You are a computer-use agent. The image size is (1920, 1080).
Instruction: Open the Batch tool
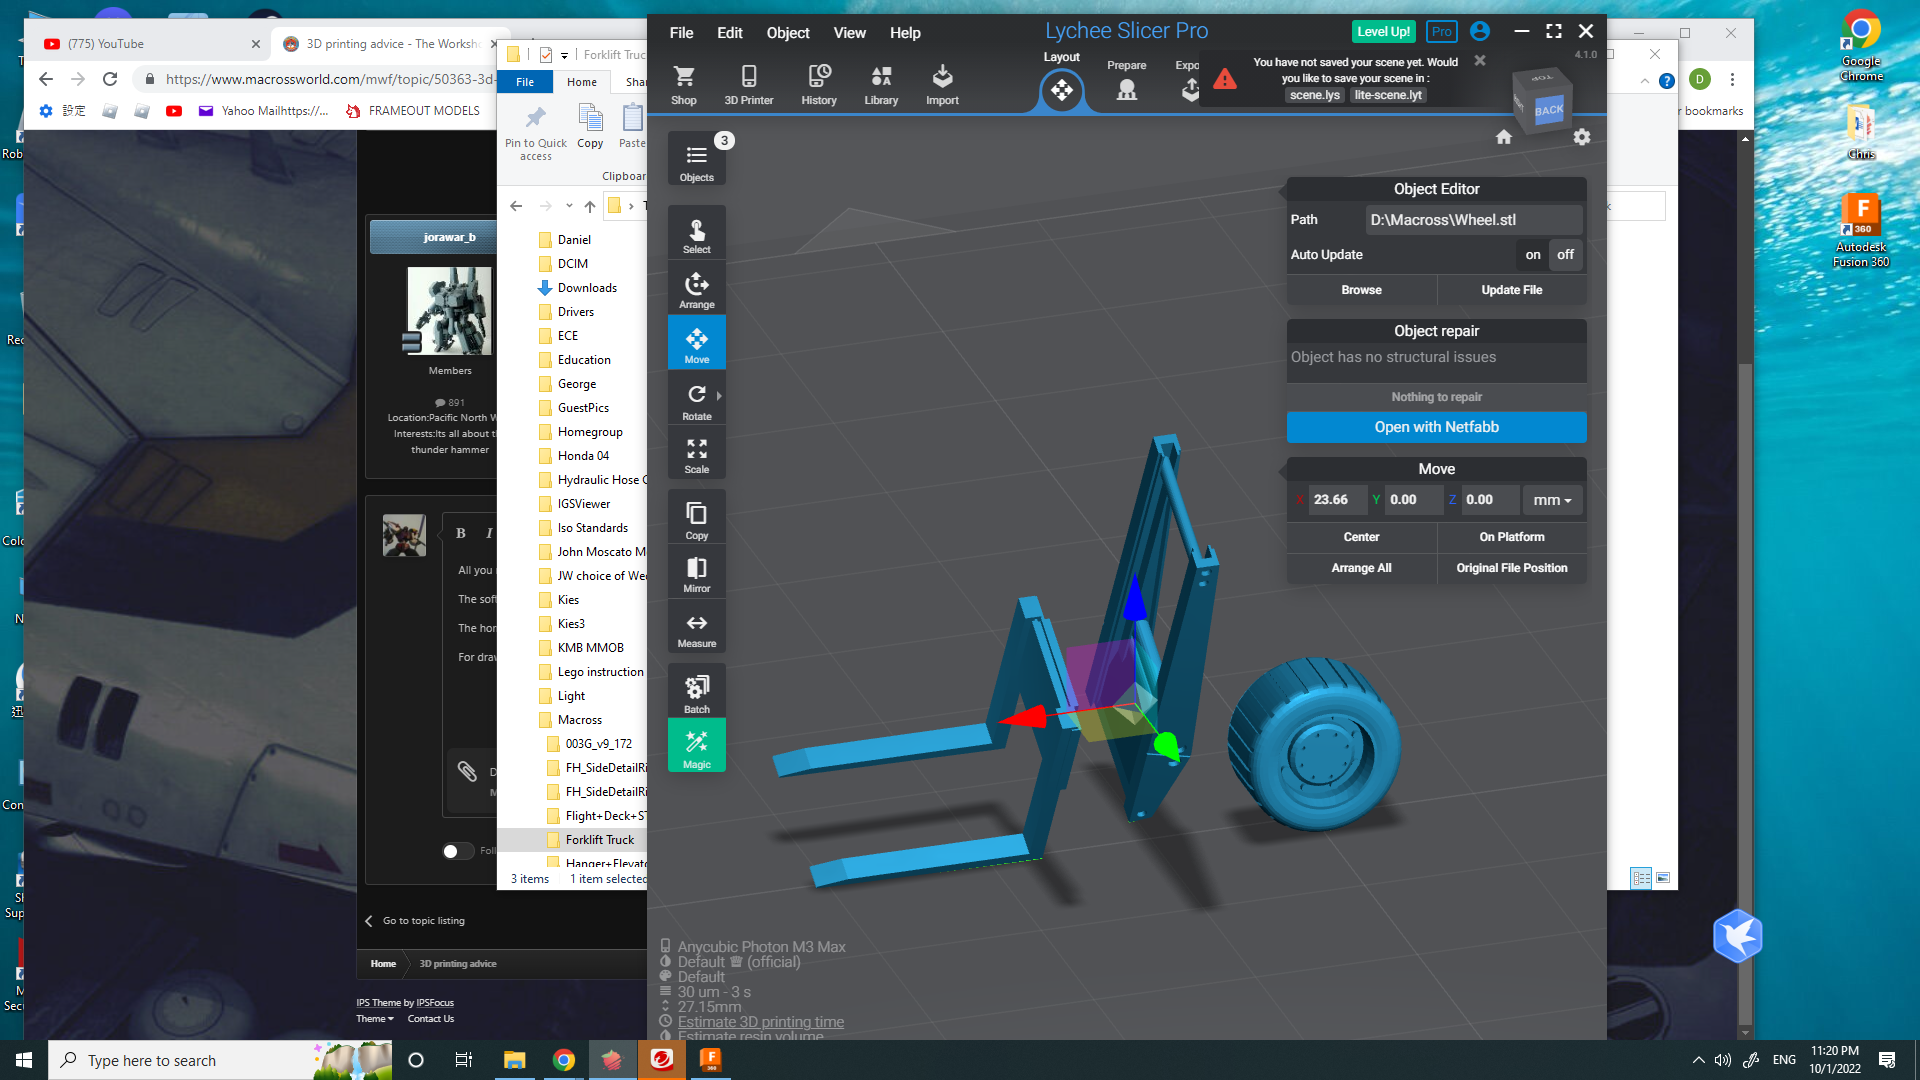tap(697, 693)
